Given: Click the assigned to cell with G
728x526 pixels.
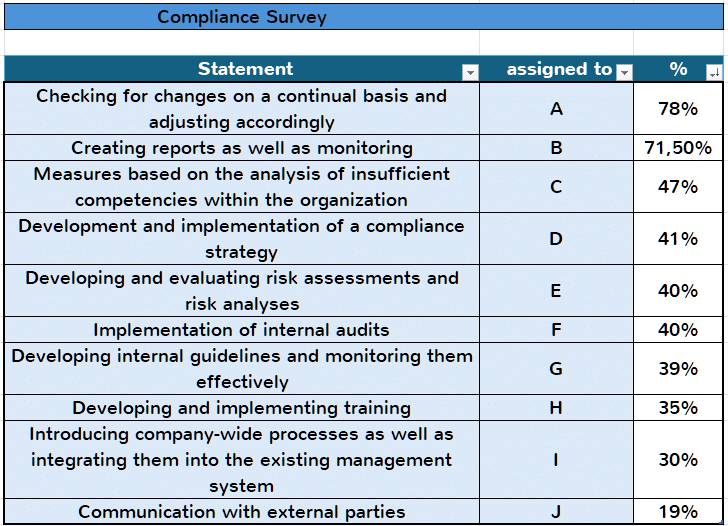Looking at the screenshot, I should (556, 369).
